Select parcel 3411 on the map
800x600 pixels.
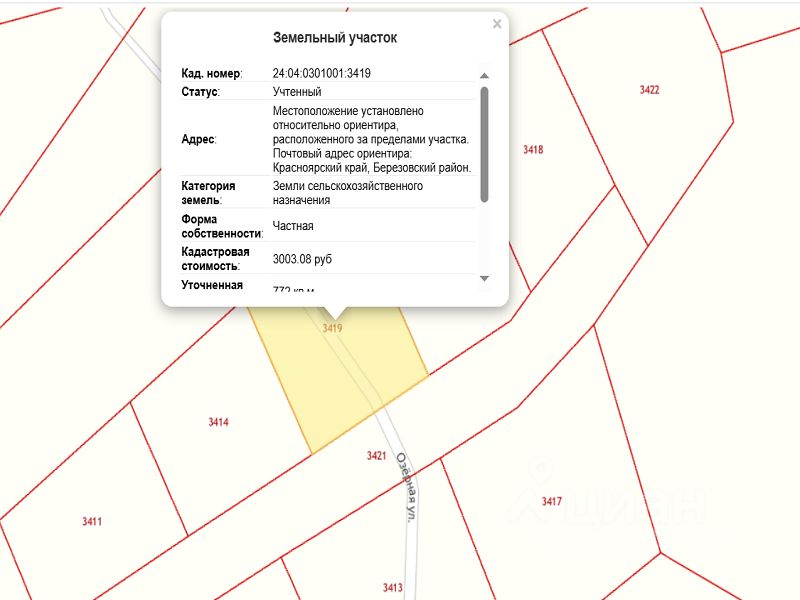[92, 521]
